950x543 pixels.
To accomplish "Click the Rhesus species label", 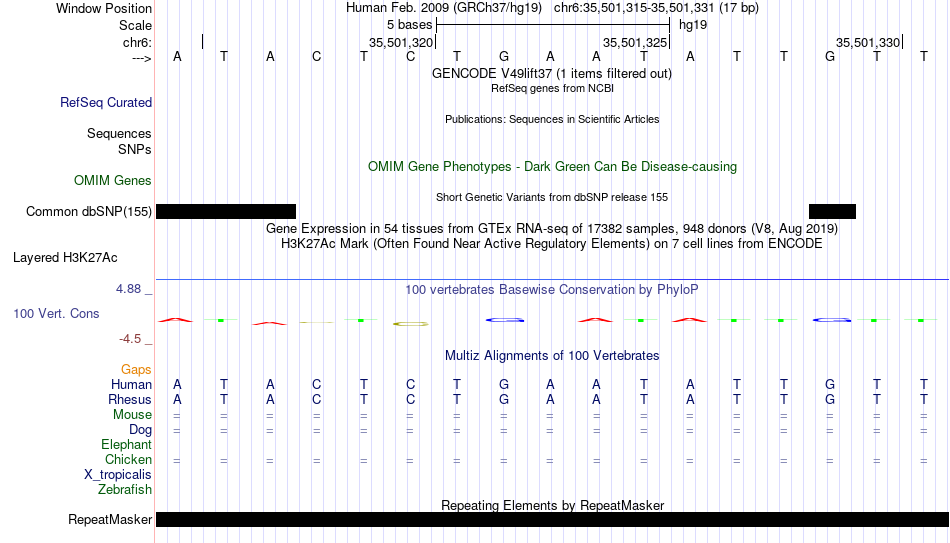I will coord(130,400).
